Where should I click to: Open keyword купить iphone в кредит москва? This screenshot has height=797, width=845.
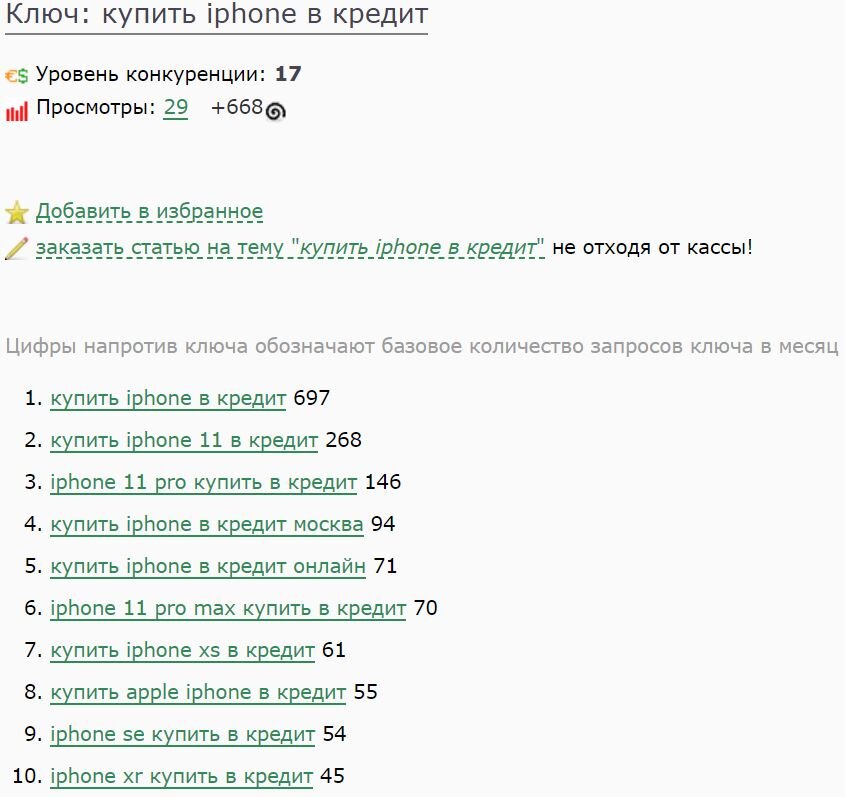206,524
